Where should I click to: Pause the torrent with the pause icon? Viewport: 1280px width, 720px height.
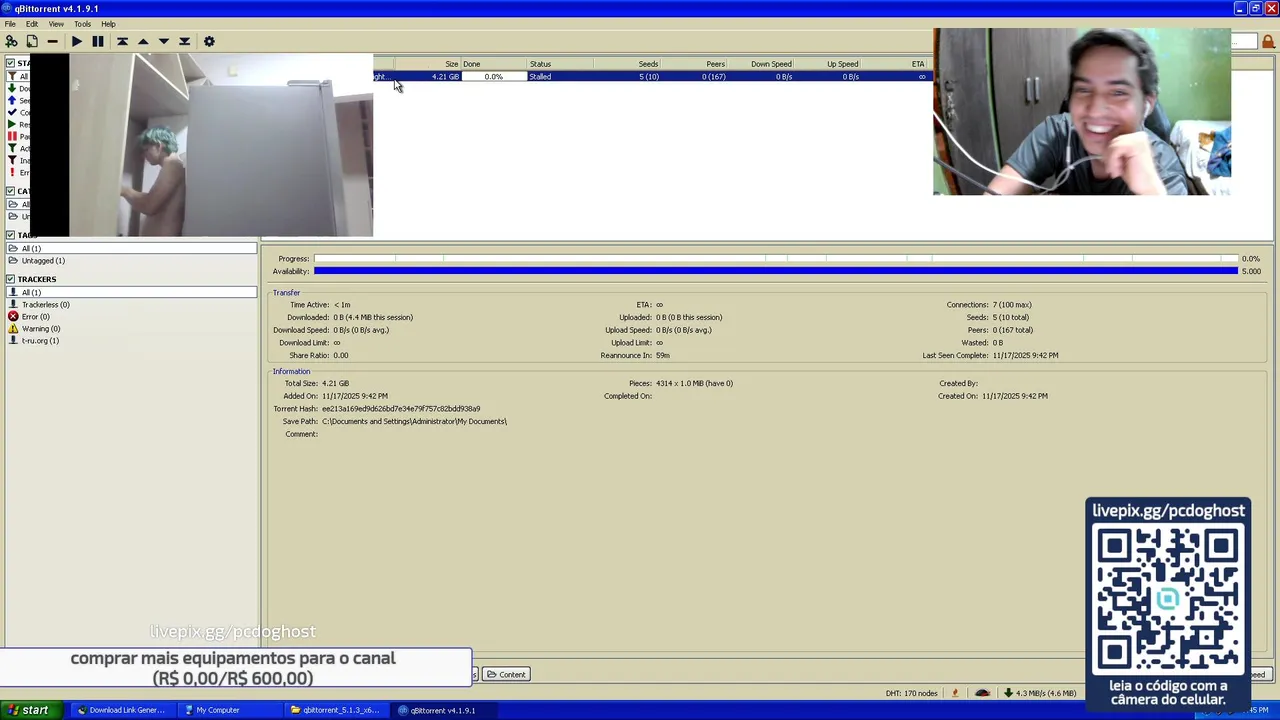98,41
